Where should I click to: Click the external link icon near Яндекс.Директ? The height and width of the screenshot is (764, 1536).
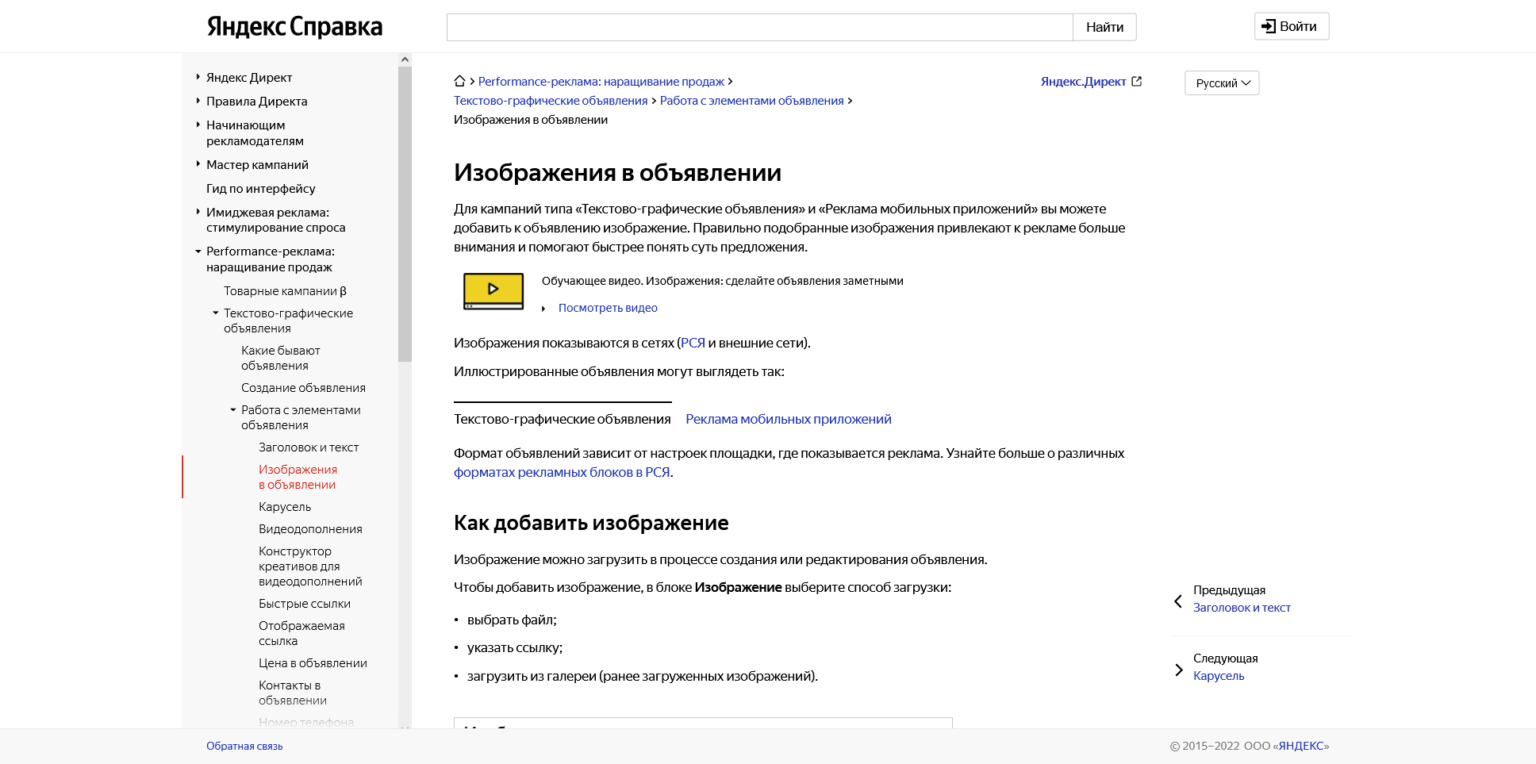point(1136,82)
